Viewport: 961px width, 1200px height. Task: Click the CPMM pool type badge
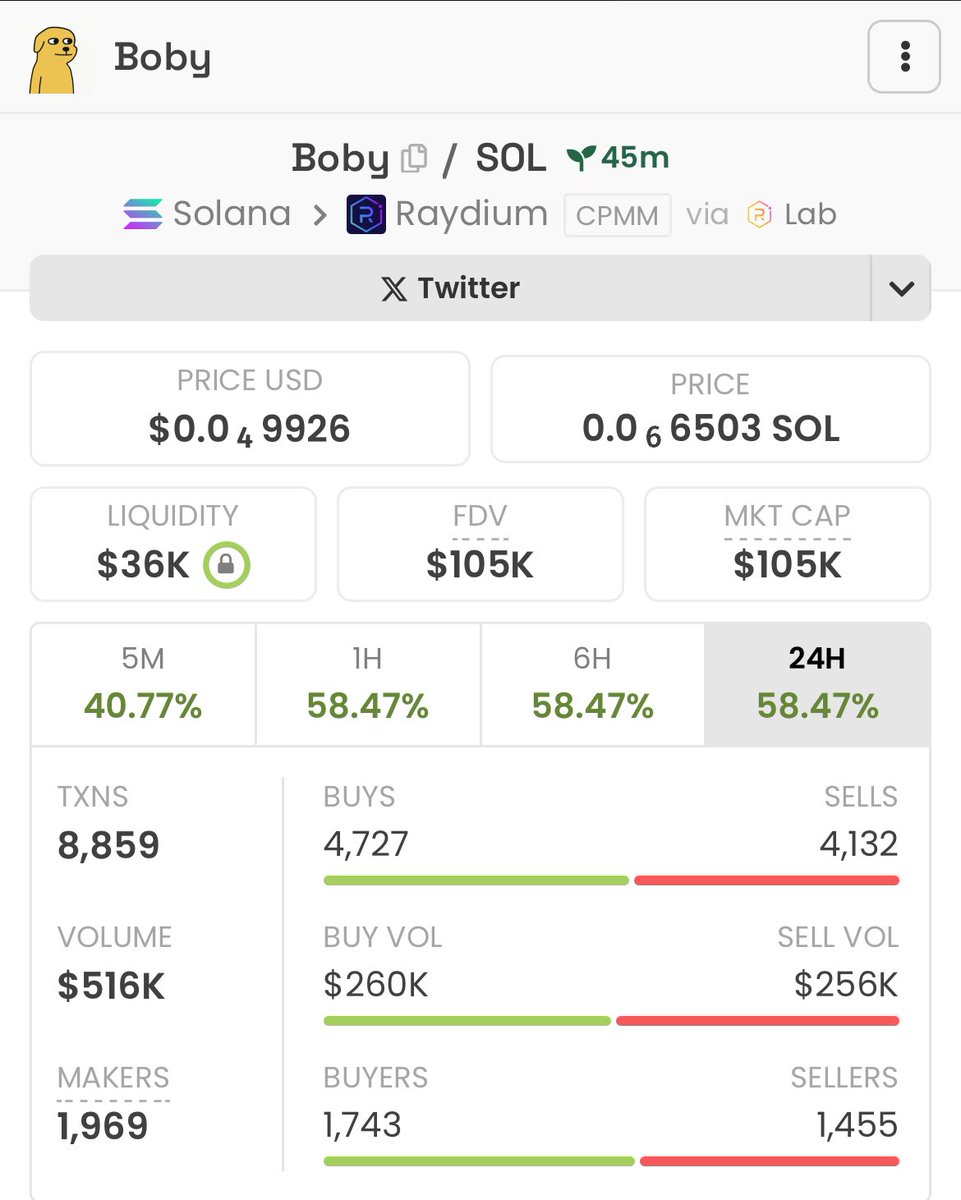coord(617,215)
